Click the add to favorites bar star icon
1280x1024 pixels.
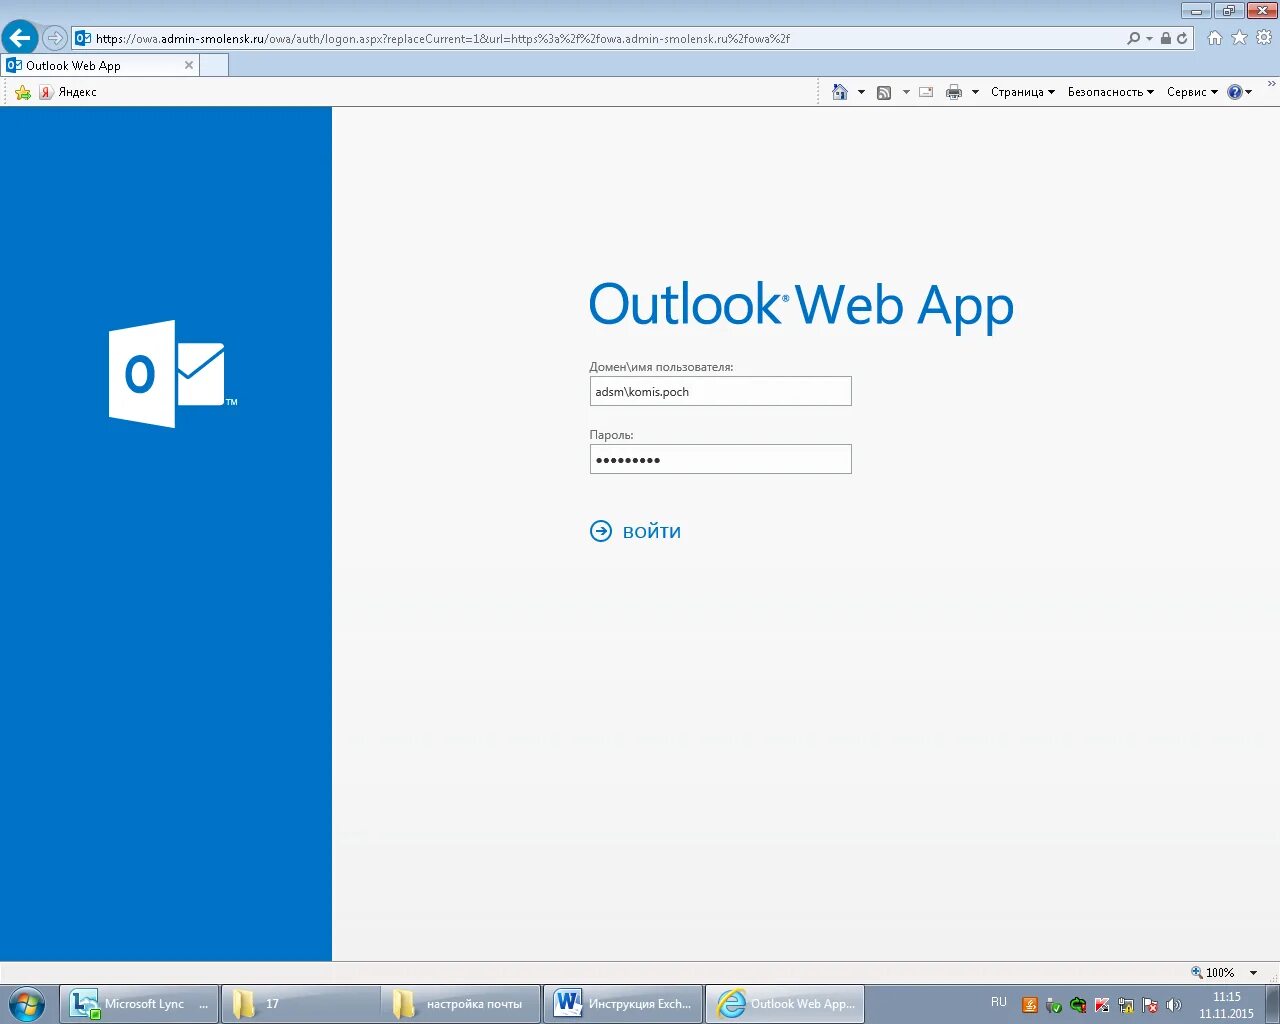coord(23,92)
